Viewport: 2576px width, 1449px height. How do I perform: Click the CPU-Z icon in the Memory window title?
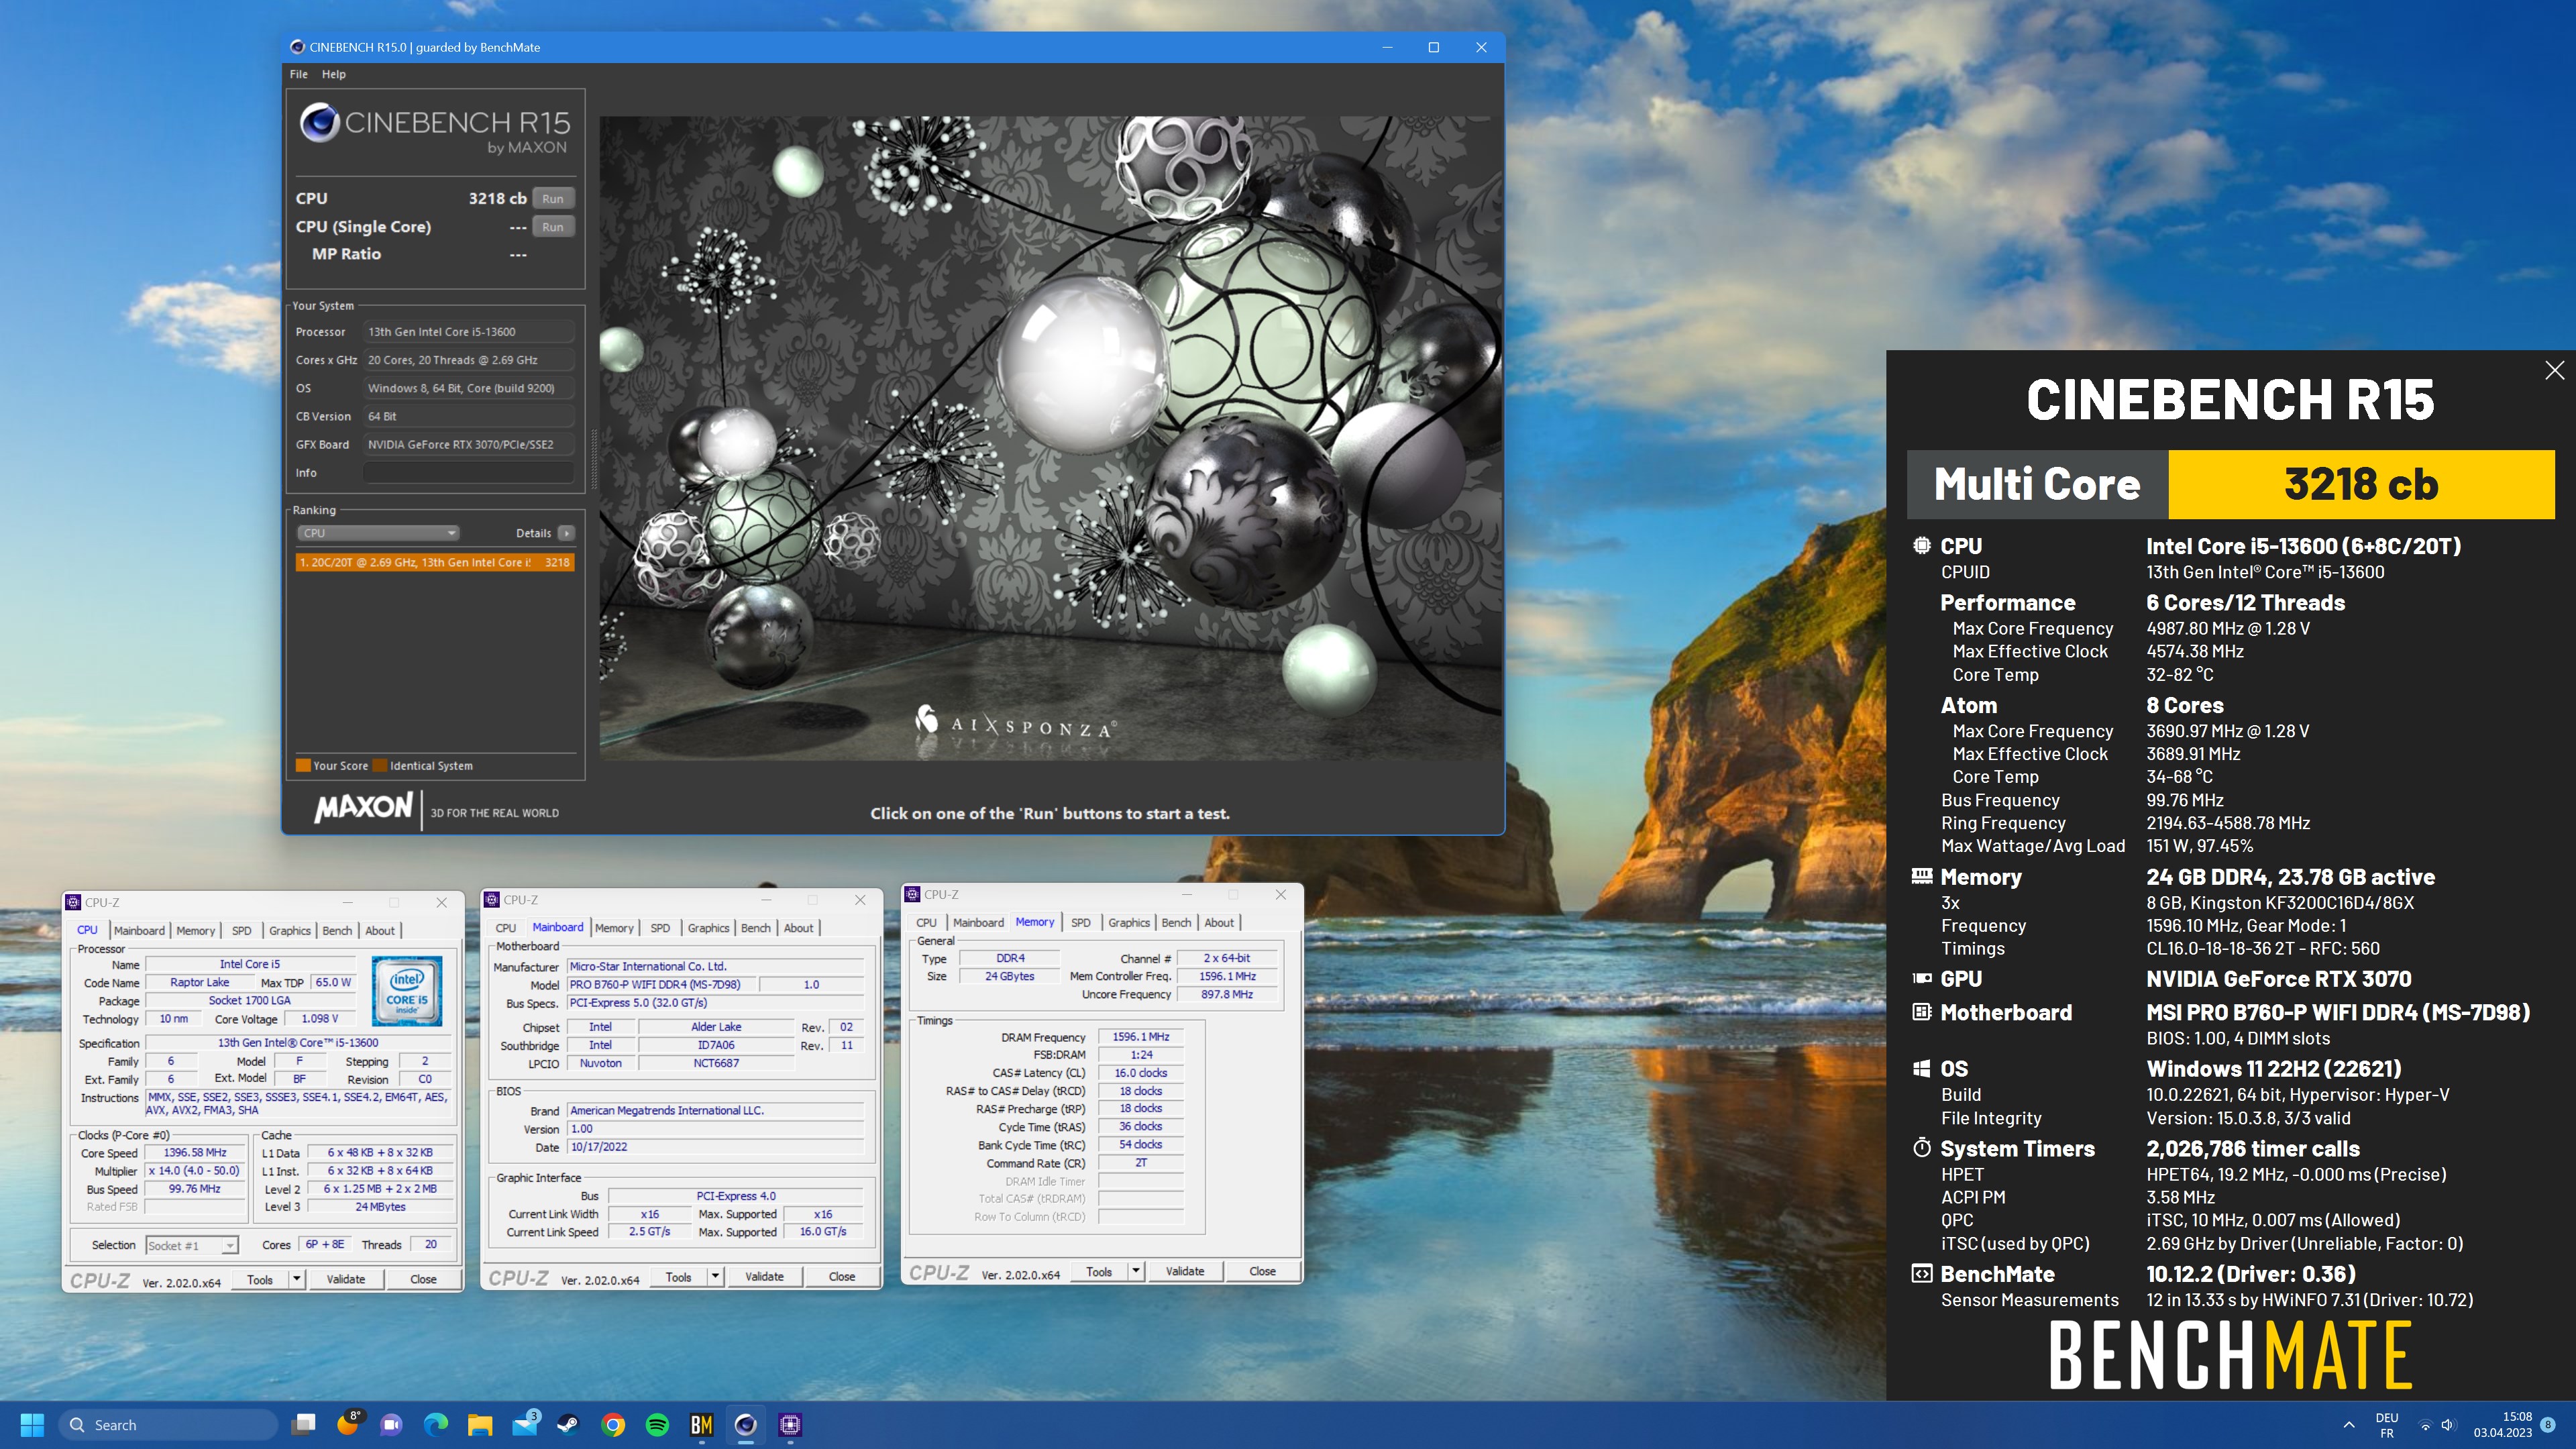[x=912, y=894]
